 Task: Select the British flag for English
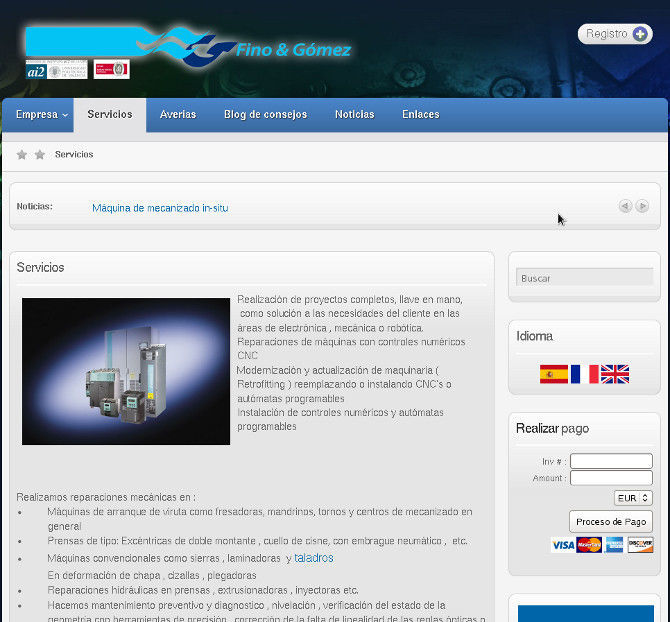point(615,374)
